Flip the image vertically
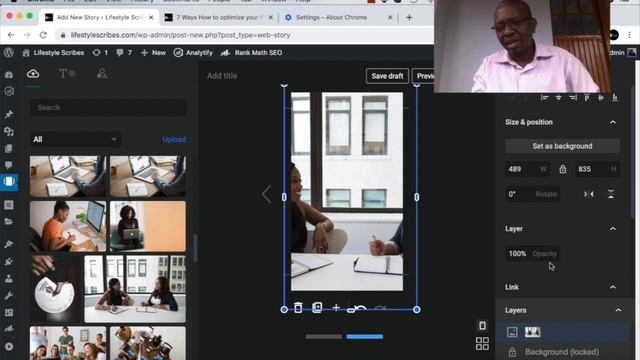This screenshot has height=360, width=640. pos(611,194)
